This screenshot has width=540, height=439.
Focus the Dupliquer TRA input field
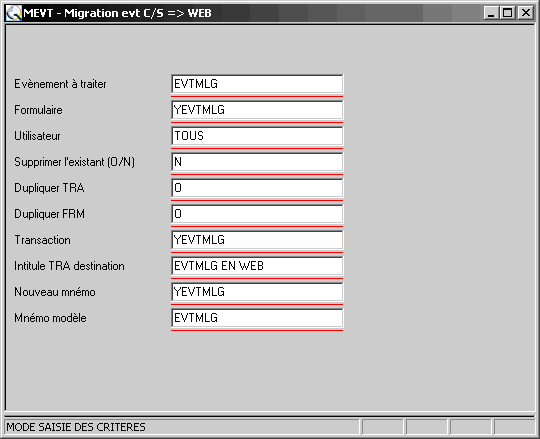257,188
